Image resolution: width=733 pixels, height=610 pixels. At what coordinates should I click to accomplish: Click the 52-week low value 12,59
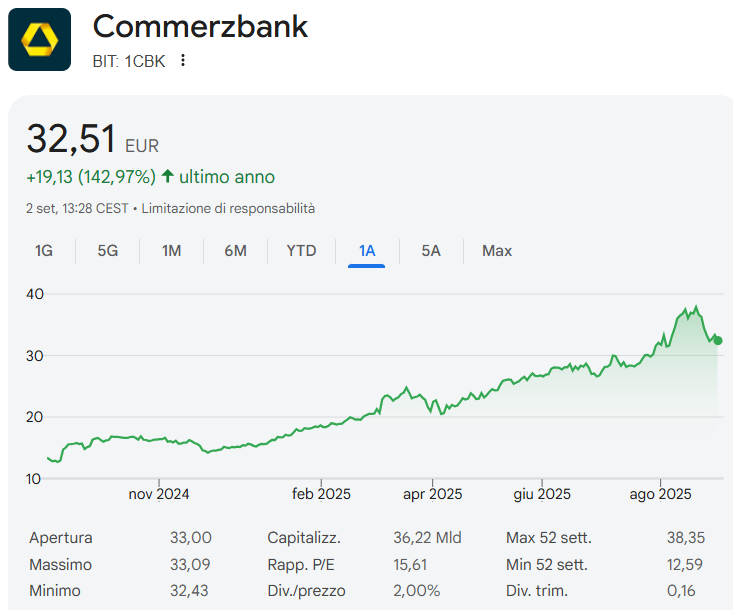[x=685, y=565]
